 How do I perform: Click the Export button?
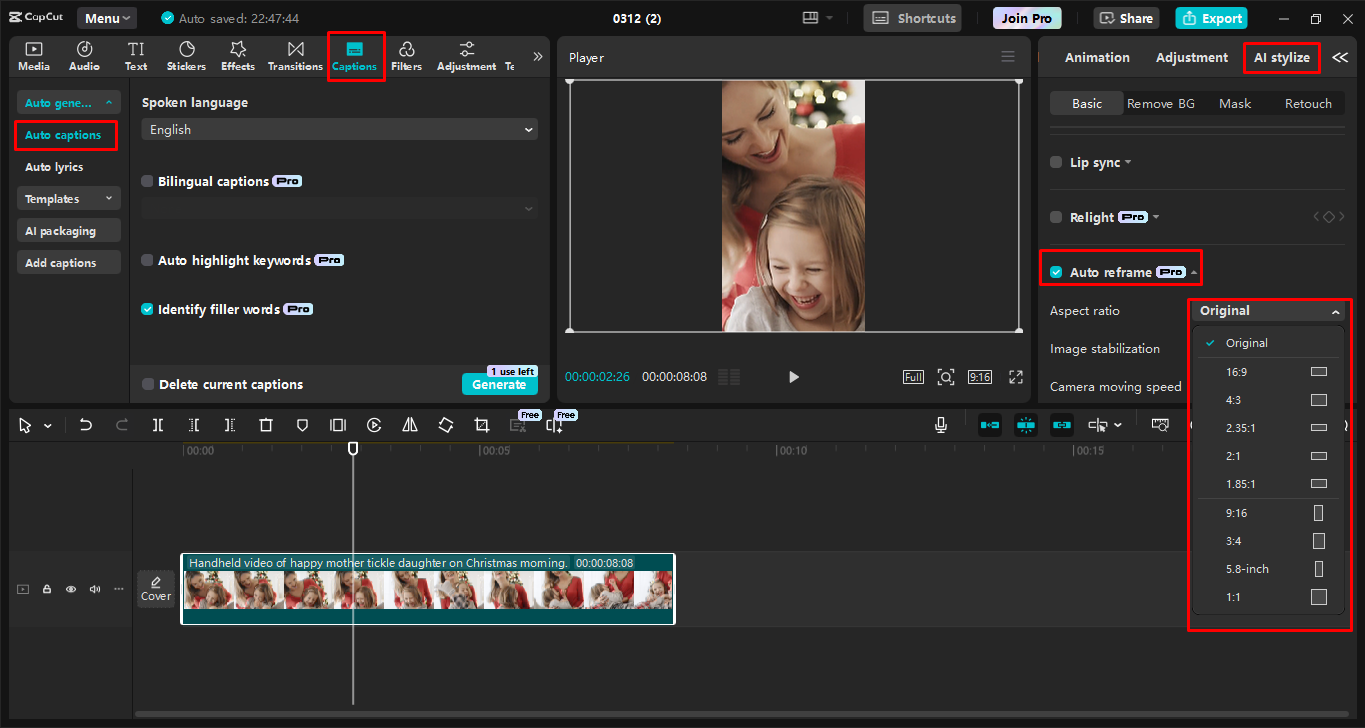tap(1211, 17)
